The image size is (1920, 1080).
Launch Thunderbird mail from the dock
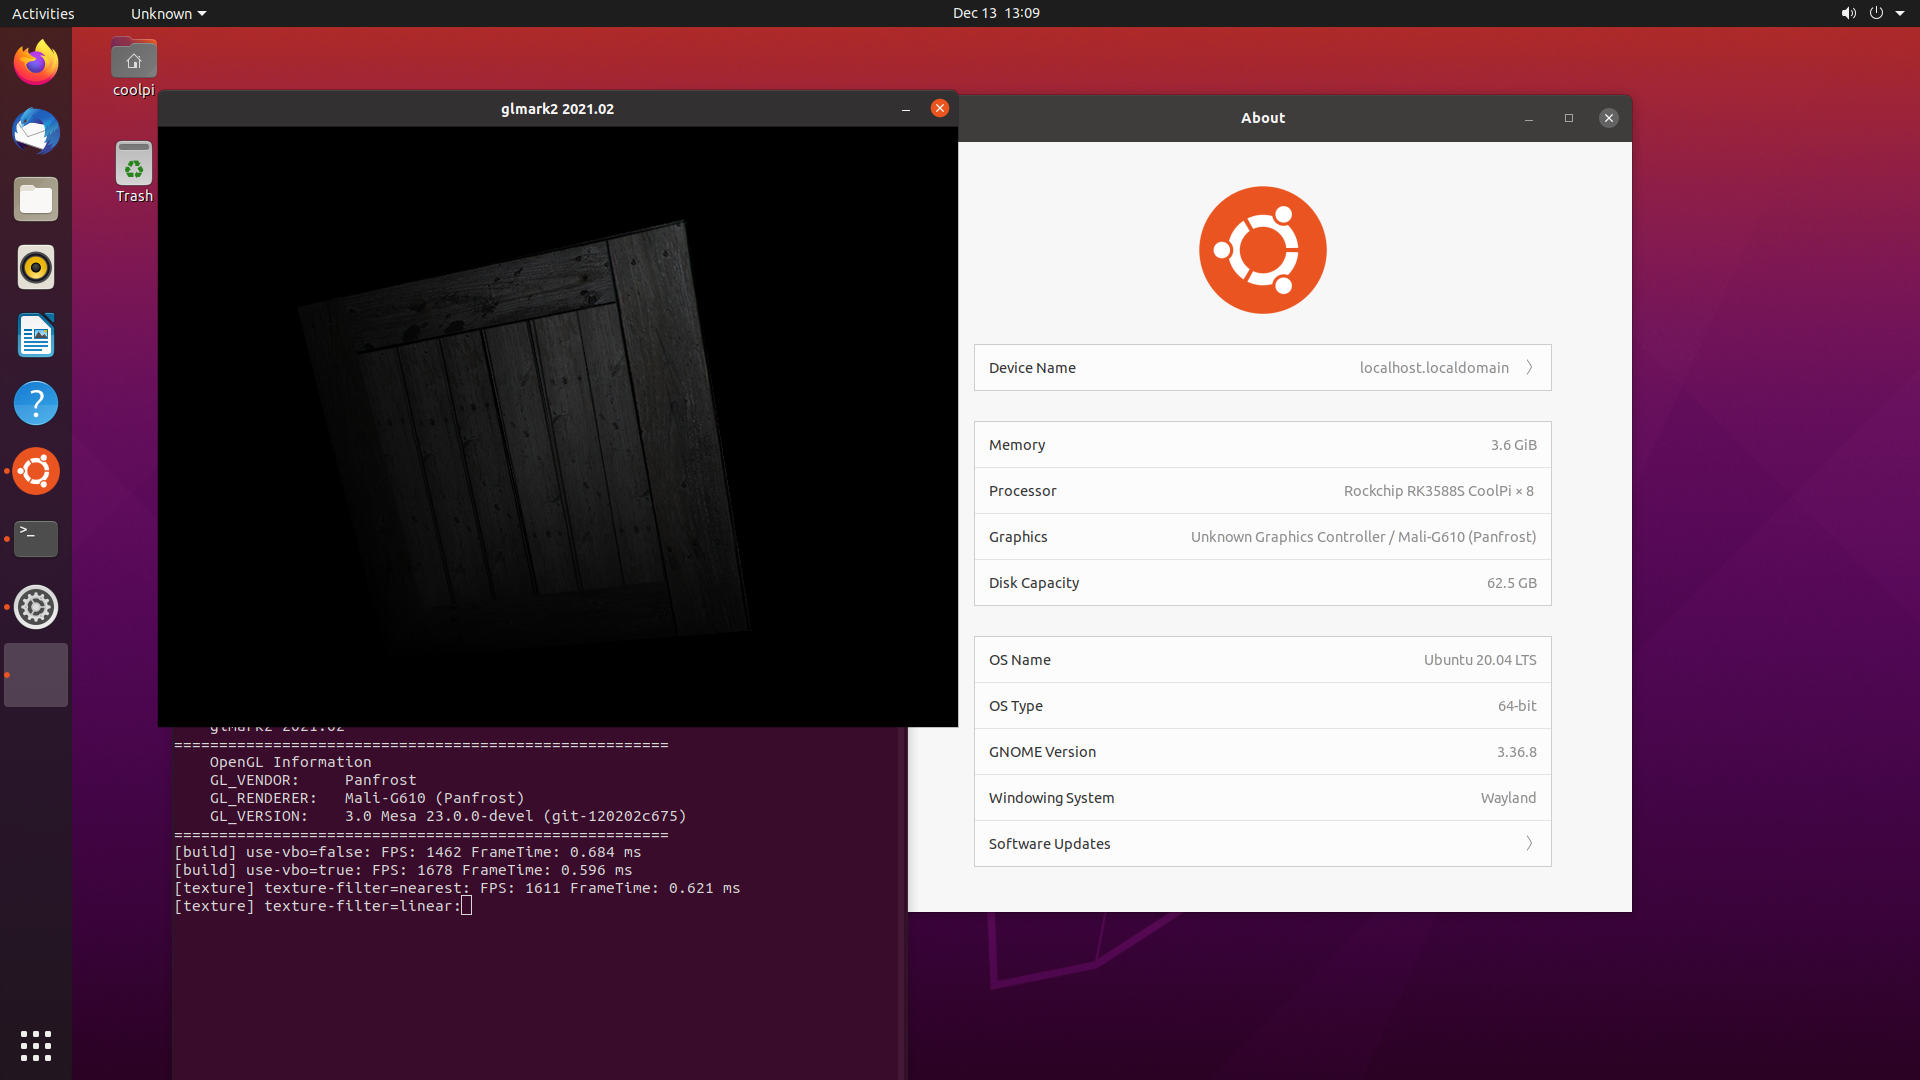pos(36,131)
